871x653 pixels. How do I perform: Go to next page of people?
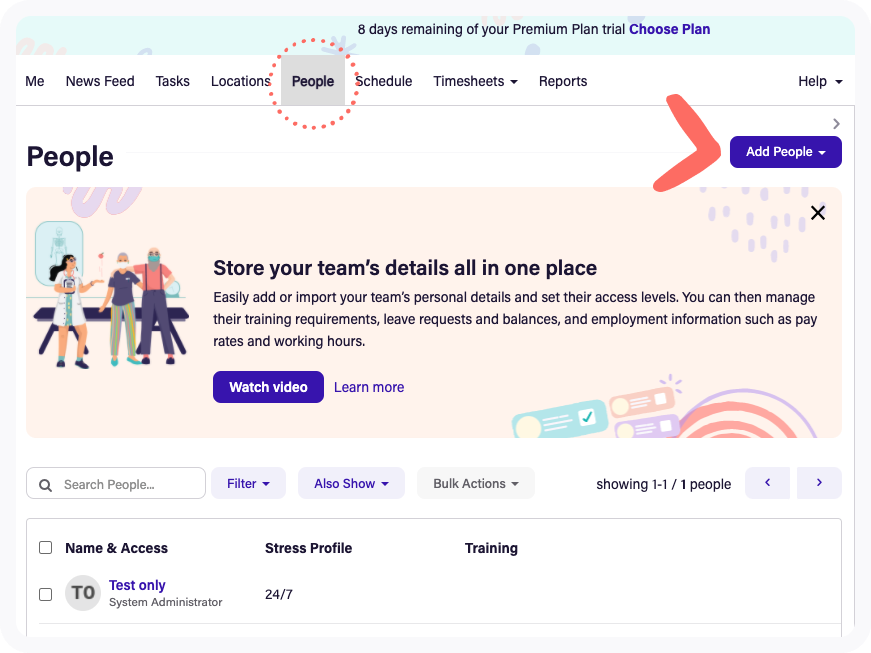819,483
